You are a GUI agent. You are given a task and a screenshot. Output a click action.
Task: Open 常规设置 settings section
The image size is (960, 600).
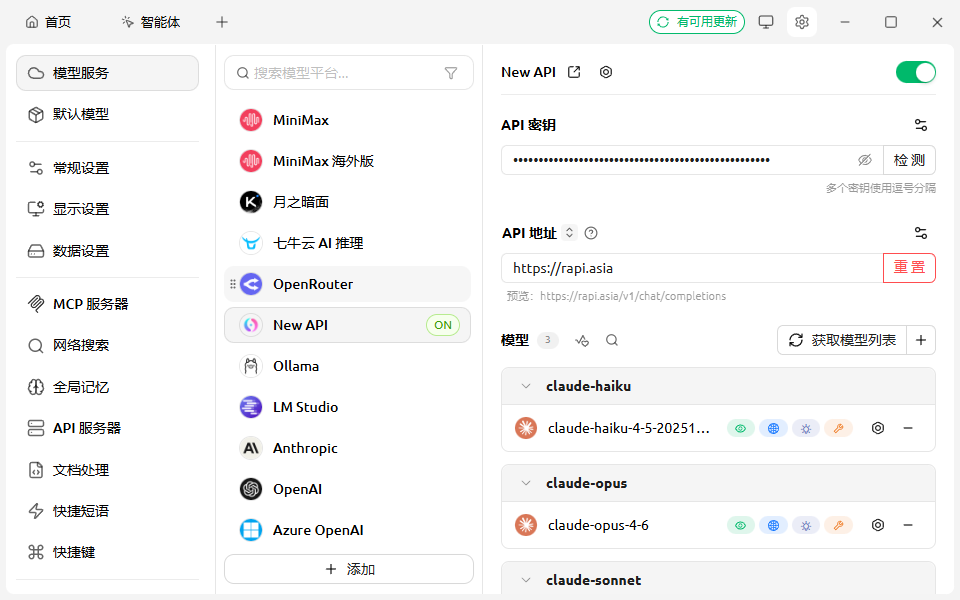point(107,168)
